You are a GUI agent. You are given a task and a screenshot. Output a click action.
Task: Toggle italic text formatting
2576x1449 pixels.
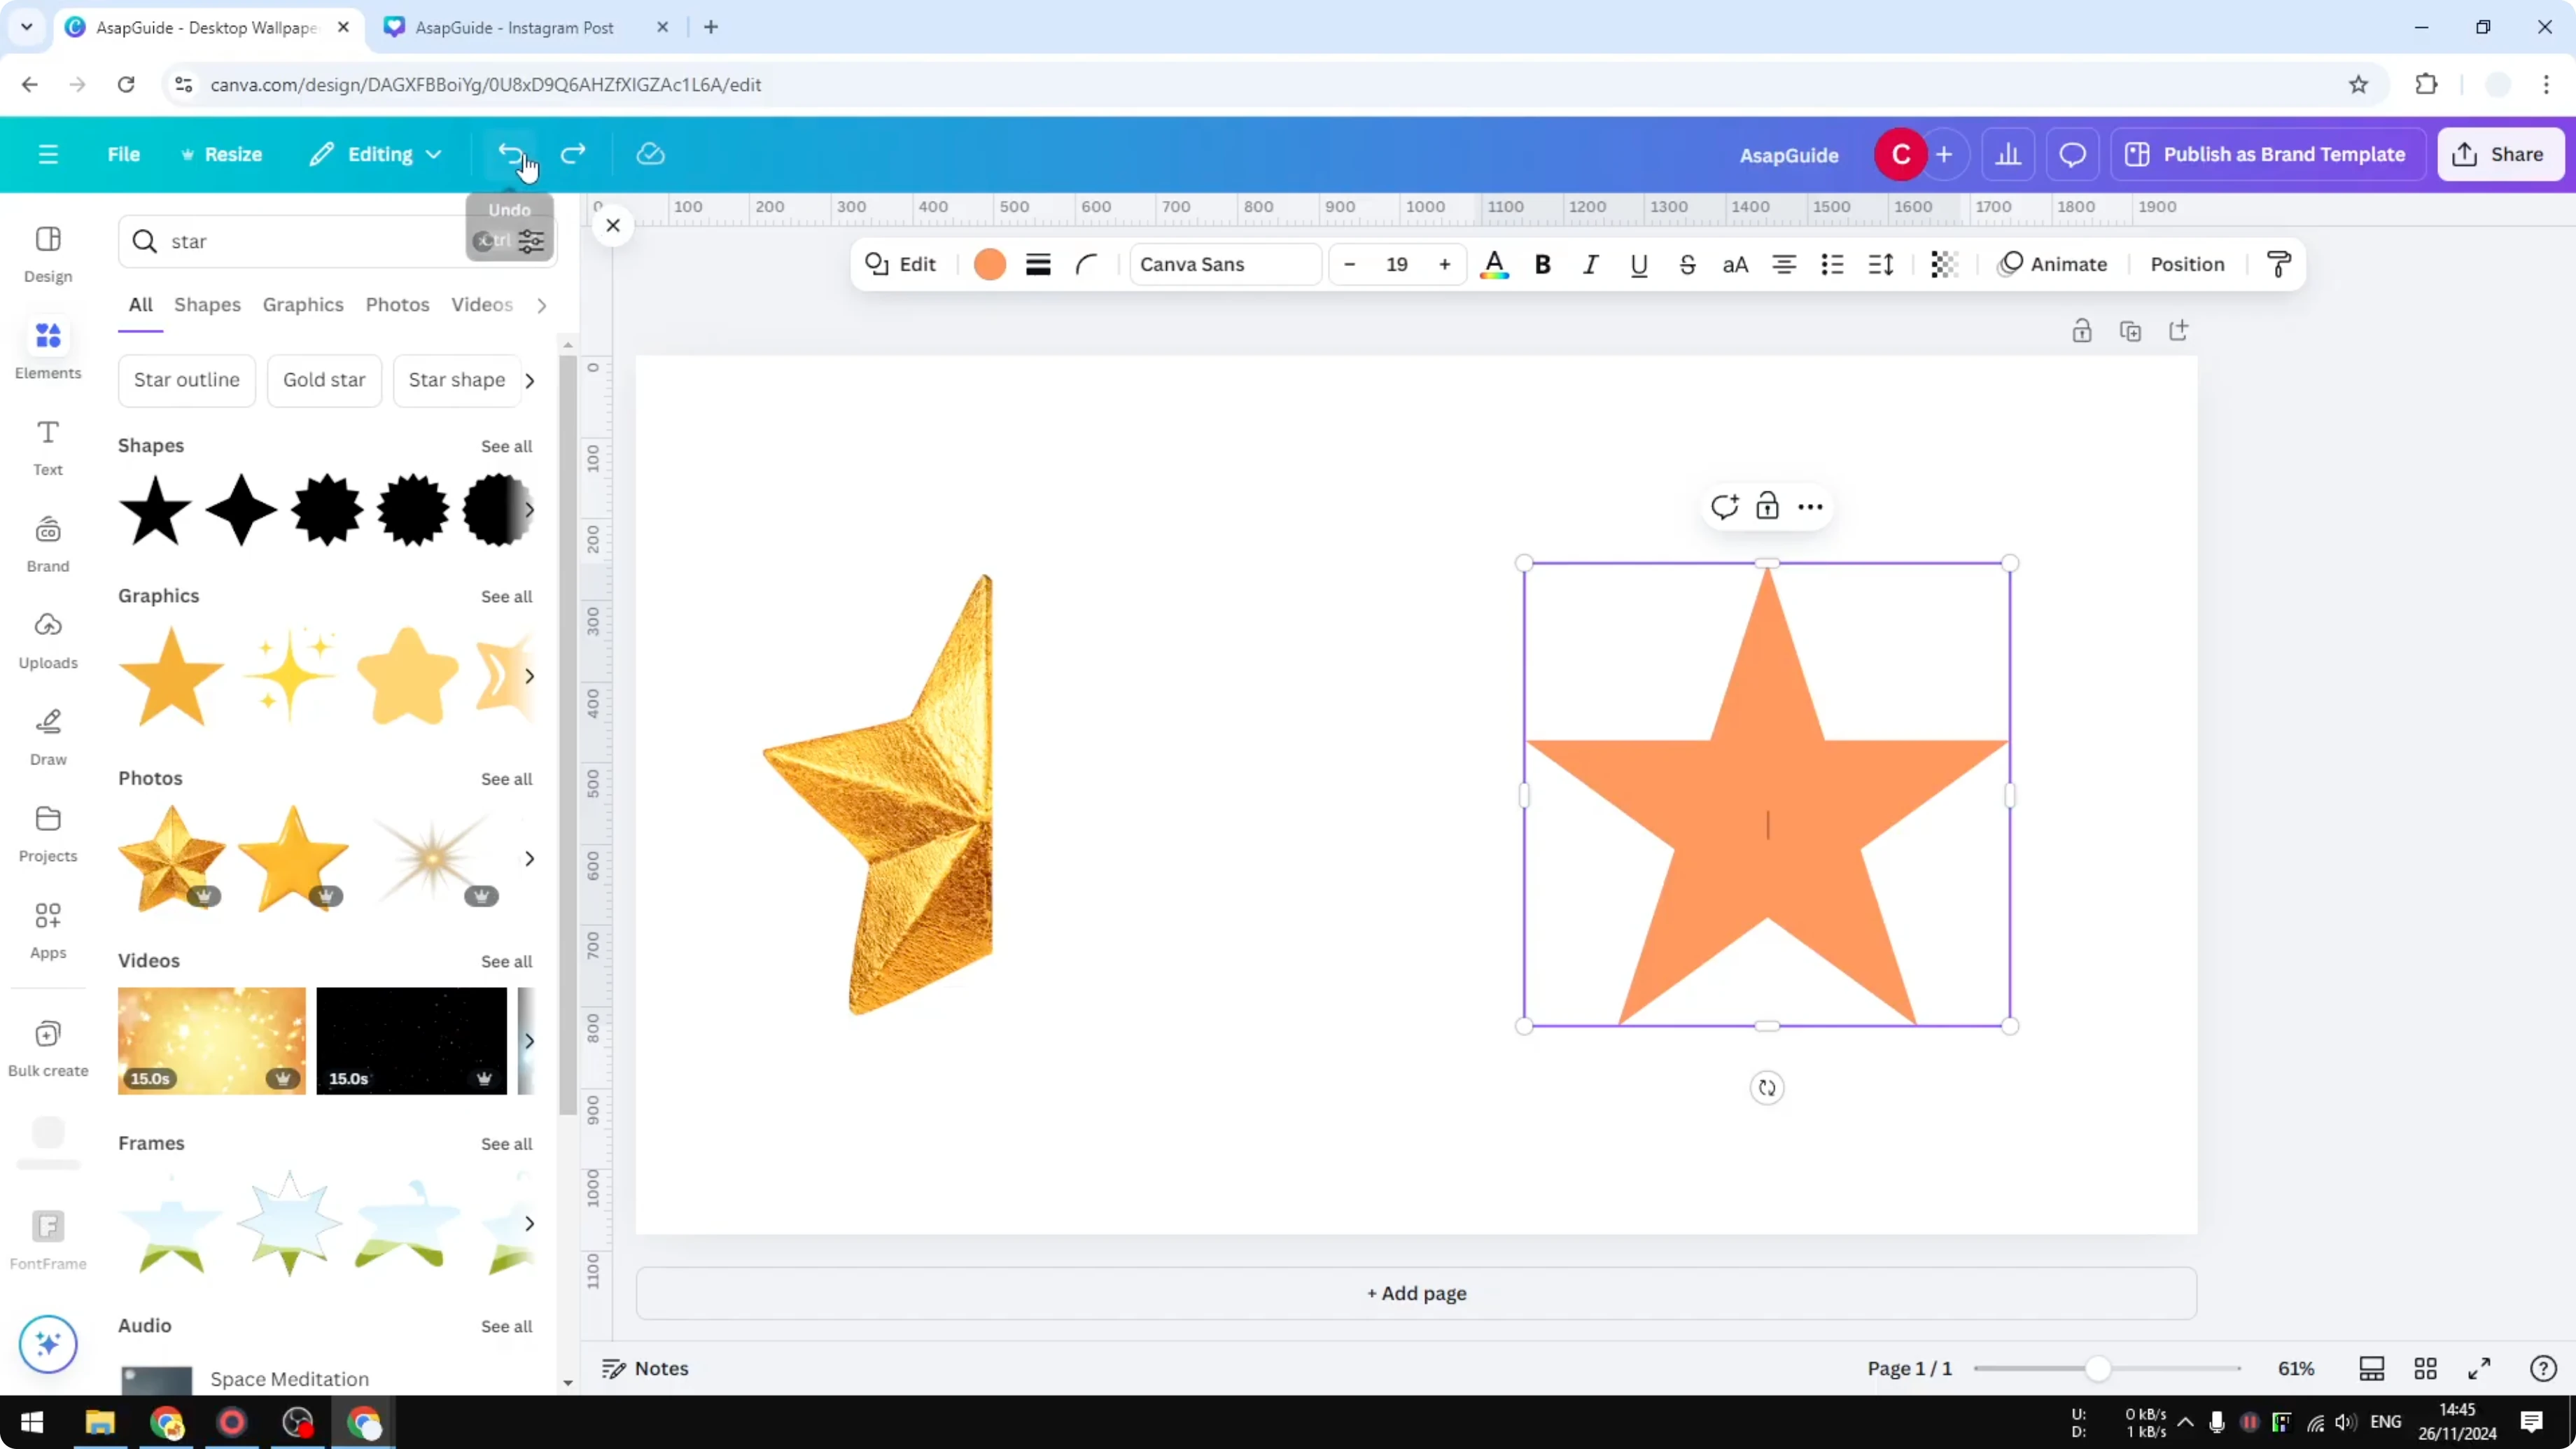point(1590,264)
